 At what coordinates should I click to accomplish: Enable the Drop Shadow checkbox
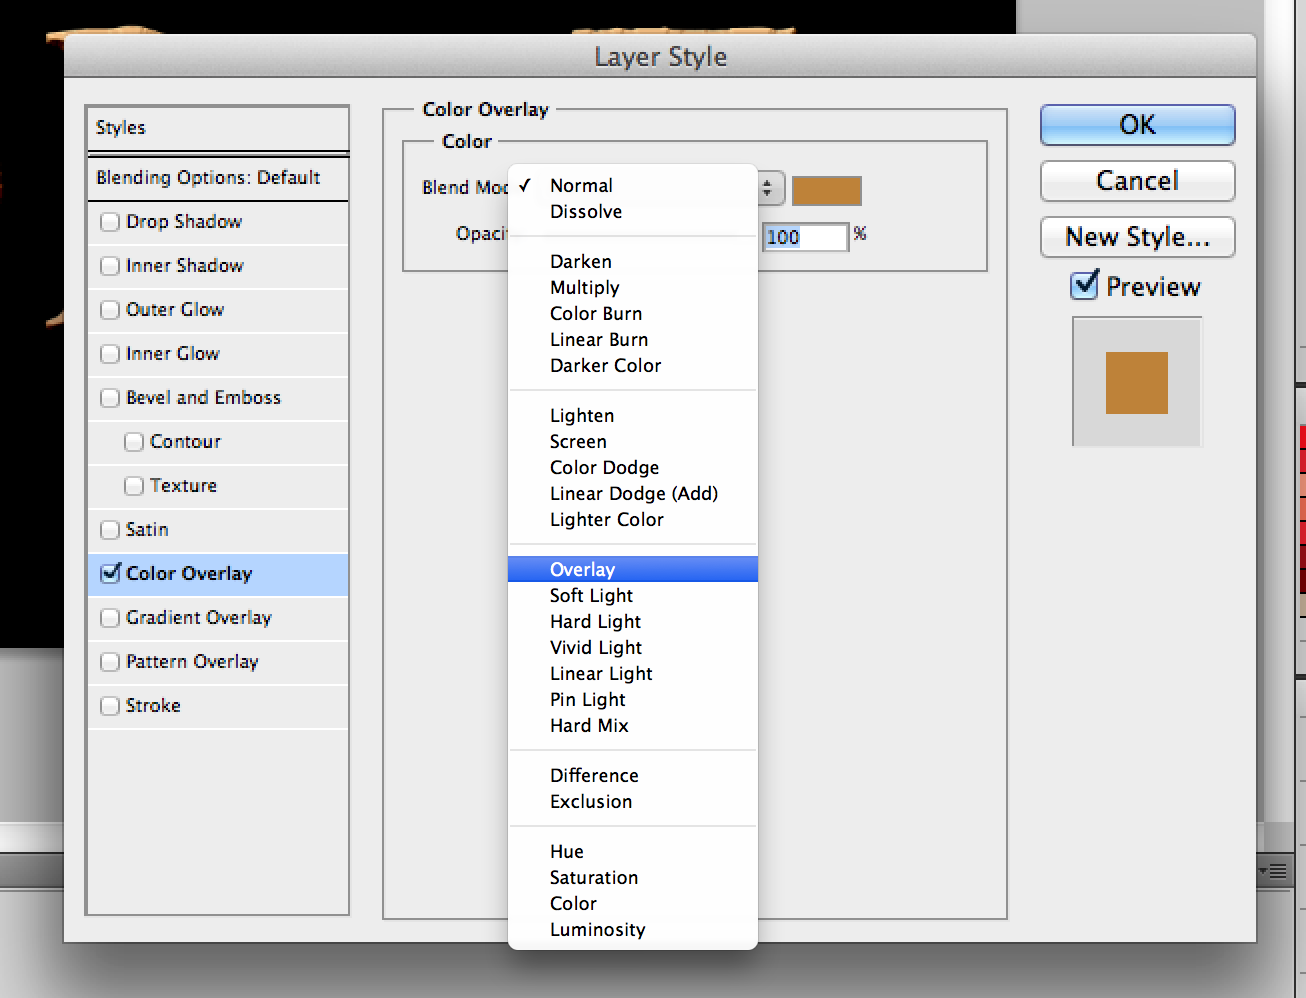pyautogui.click(x=110, y=222)
